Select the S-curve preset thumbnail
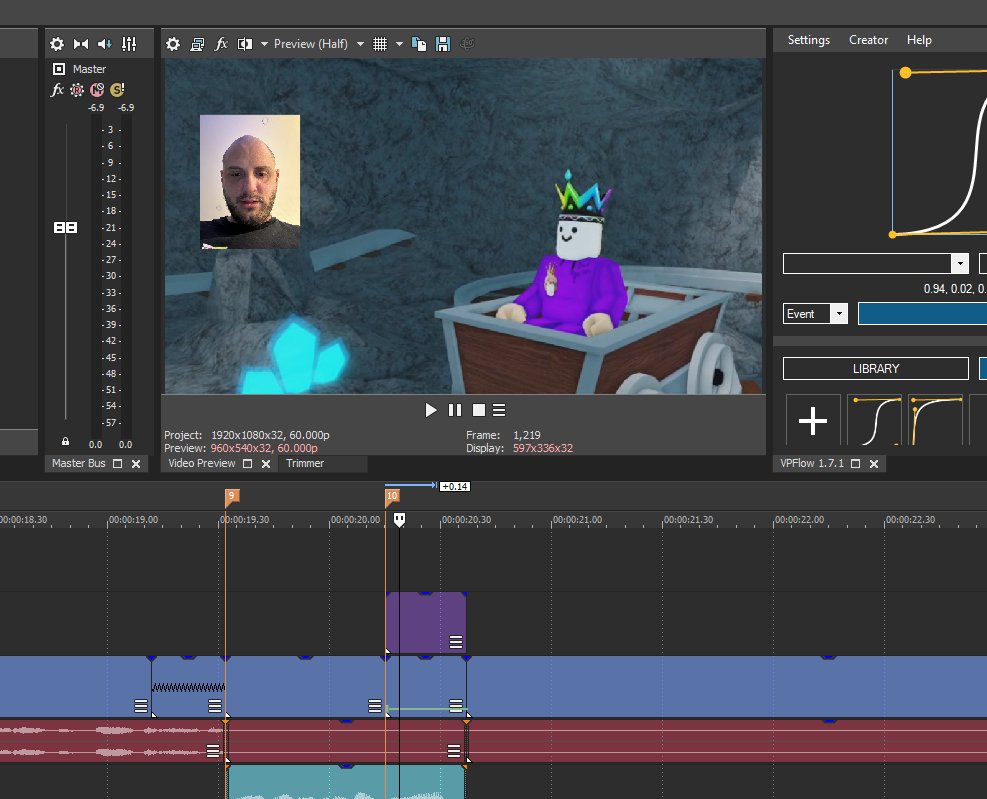This screenshot has height=799, width=987. [x=874, y=421]
